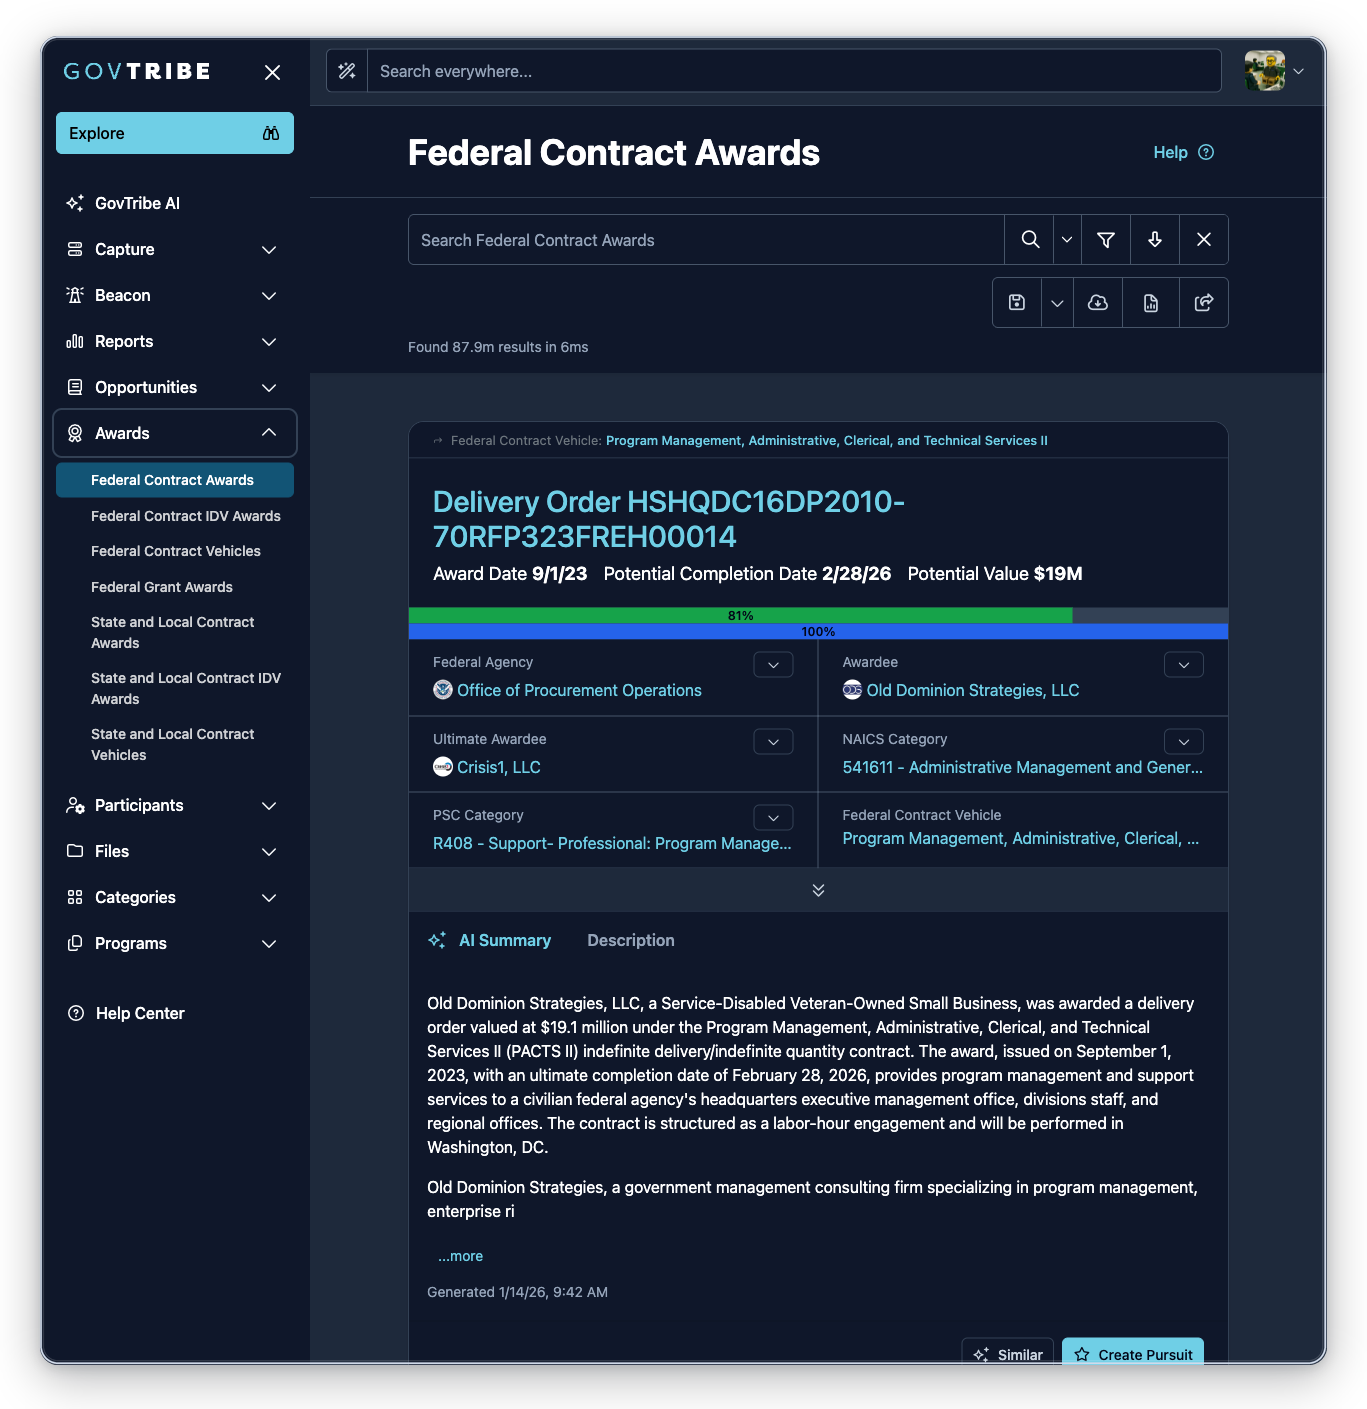Click the cloud download icon

(x=1098, y=303)
